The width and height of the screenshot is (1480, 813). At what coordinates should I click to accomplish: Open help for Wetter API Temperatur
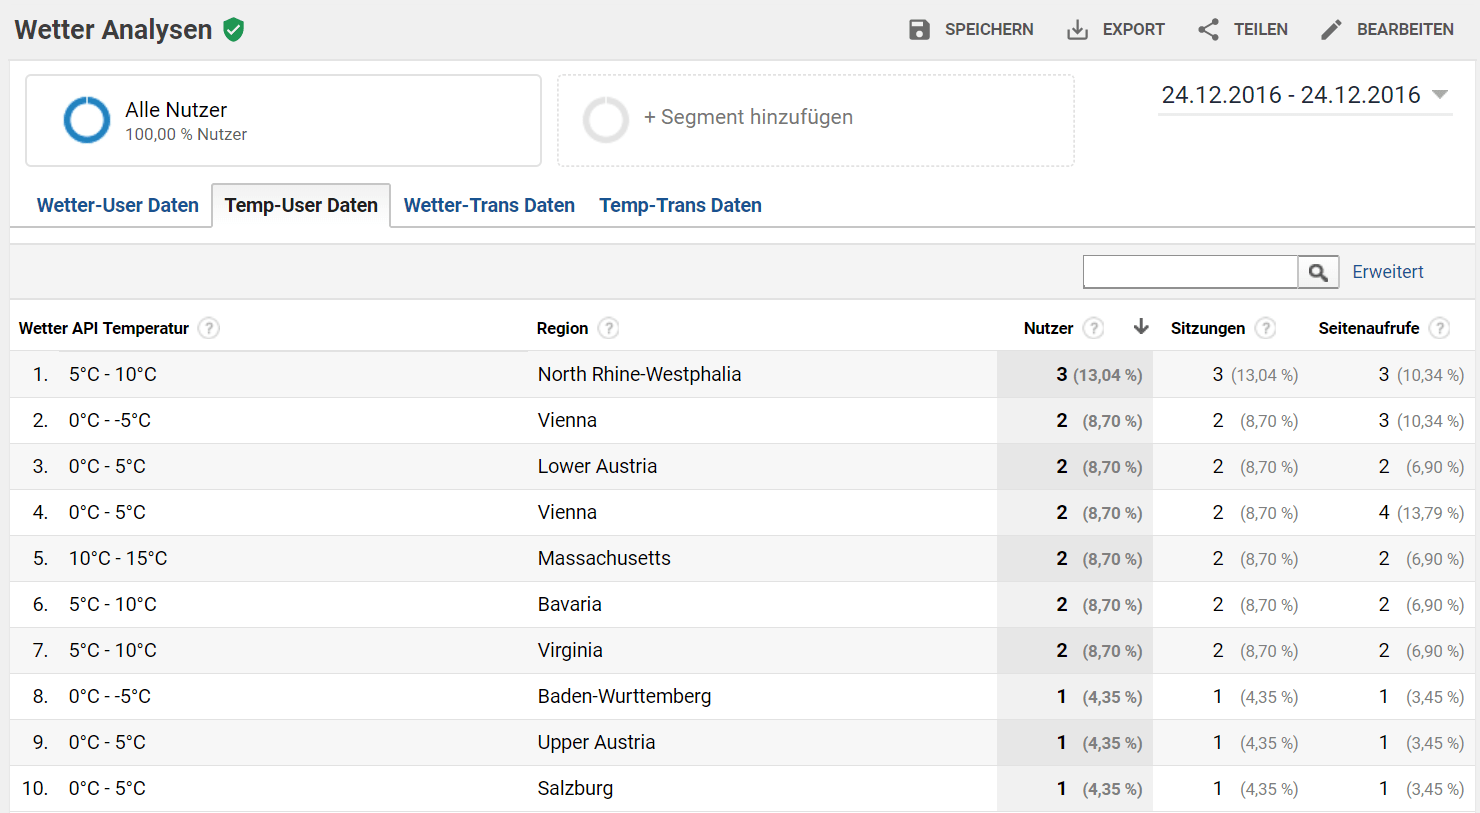[208, 328]
